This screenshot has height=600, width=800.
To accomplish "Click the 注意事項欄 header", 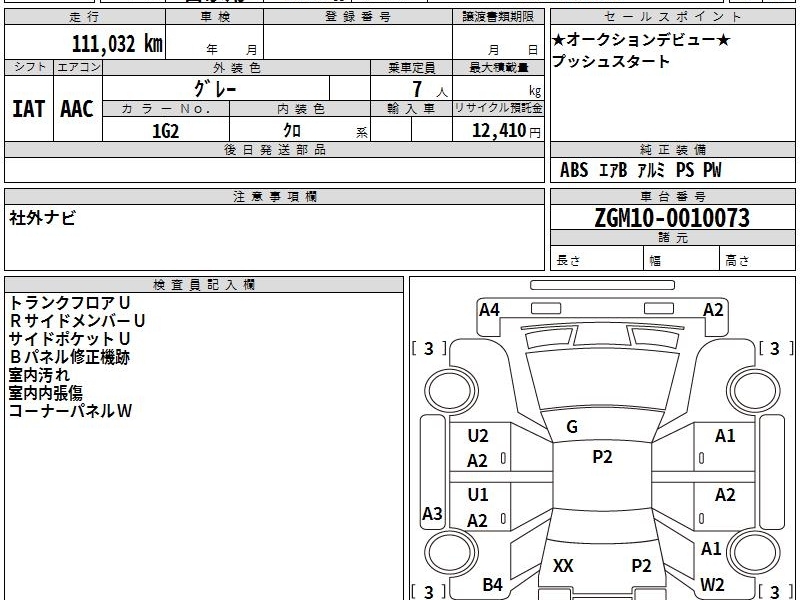I will click(274, 196).
